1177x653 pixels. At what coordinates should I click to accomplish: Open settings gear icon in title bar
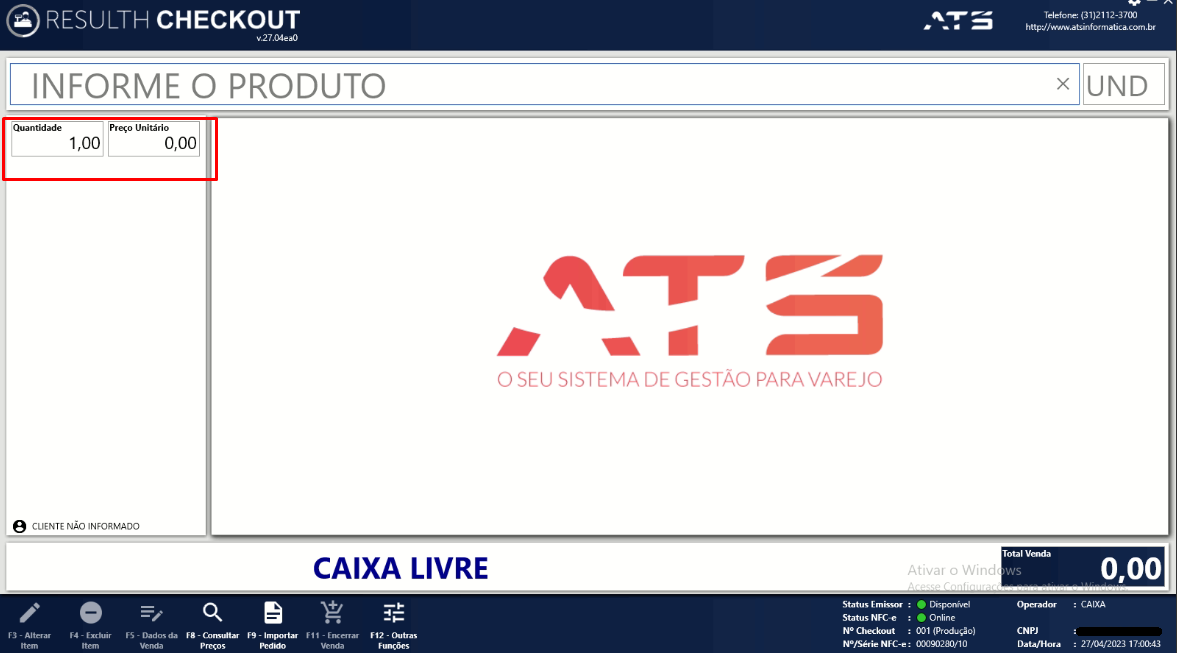click(1134, 2)
